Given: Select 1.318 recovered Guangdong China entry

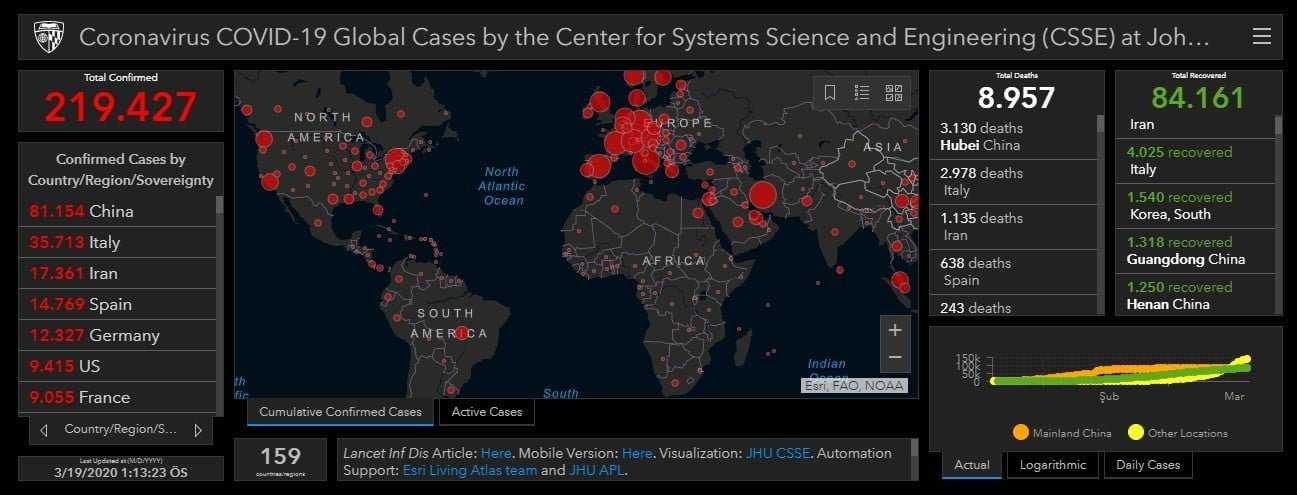Looking at the screenshot, I should 1196,251.
